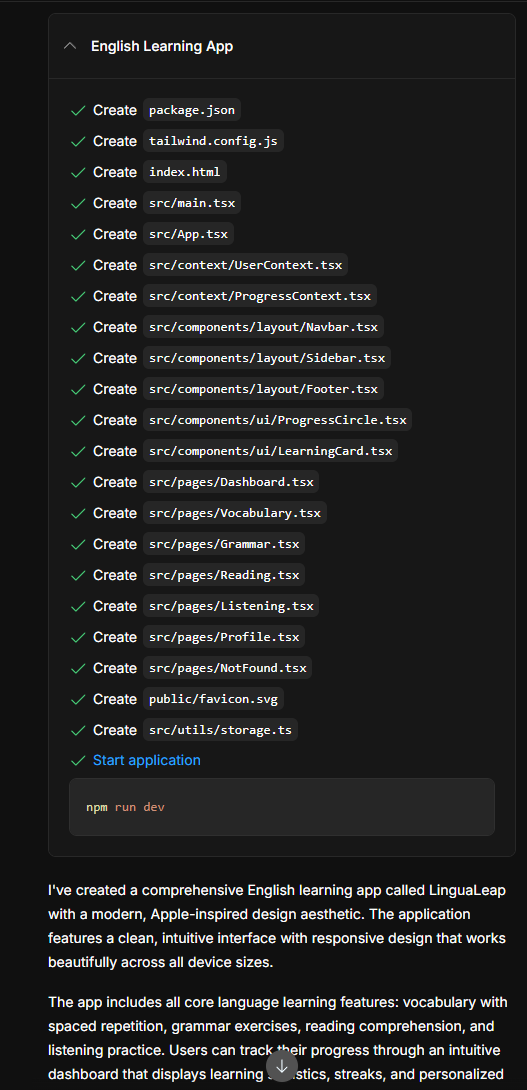Image resolution: width=527 pixels, height=1090 pixels.
Task: Open src/components/layout/Sidebar.tsx chip
Action: coord(267,358)
